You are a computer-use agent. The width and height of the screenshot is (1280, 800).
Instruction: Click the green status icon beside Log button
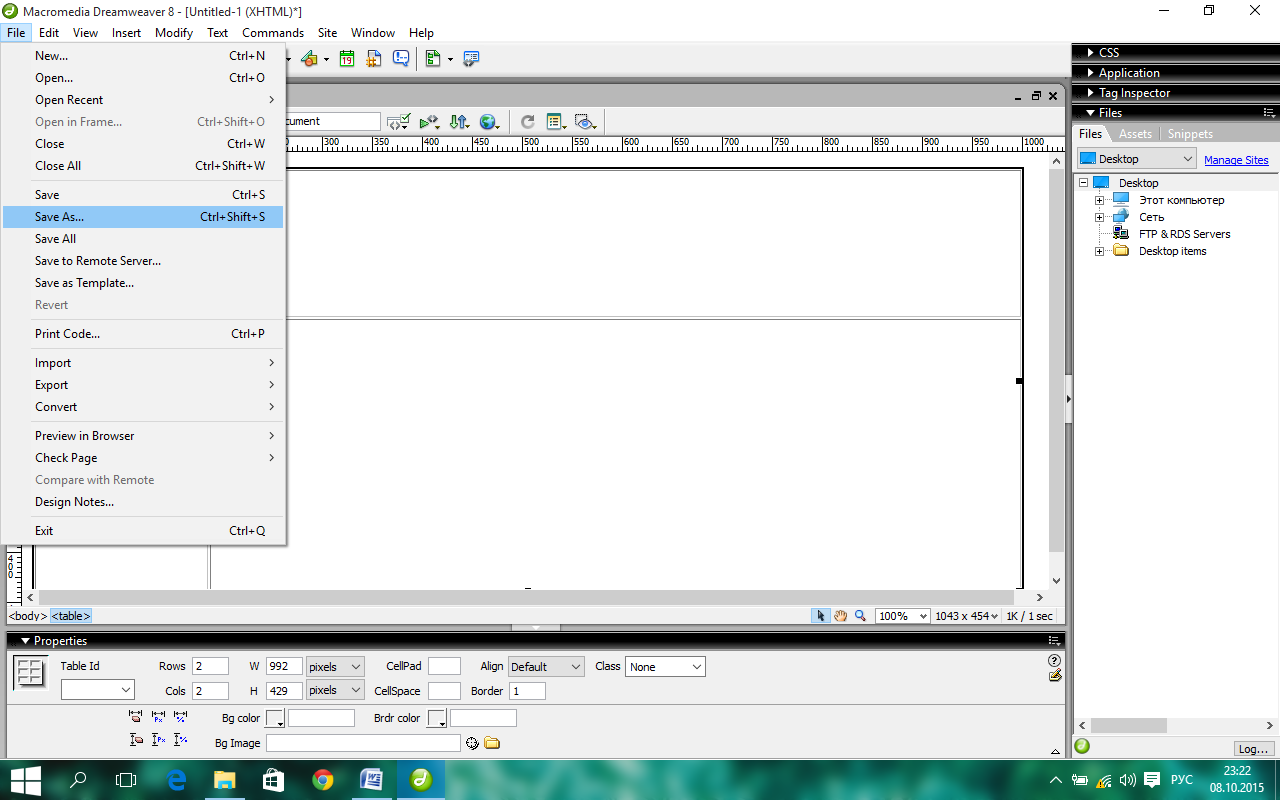pyautogui.click(x=1082, y=747)
